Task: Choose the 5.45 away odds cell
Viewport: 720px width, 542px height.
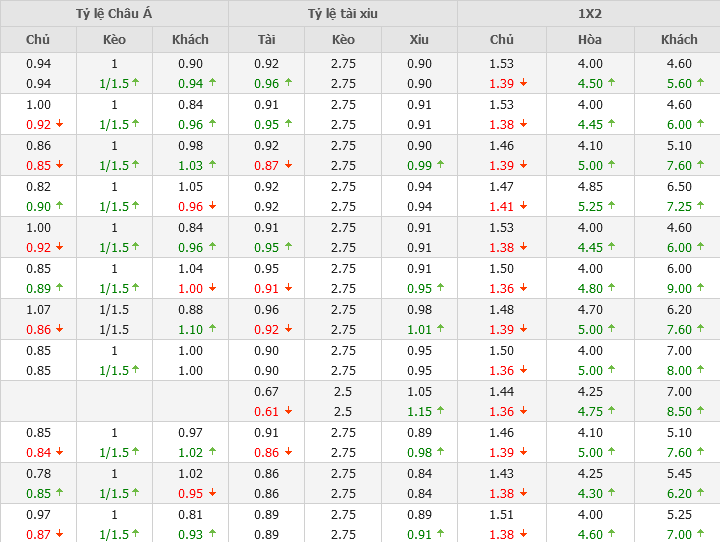Action: click(679, 473)
